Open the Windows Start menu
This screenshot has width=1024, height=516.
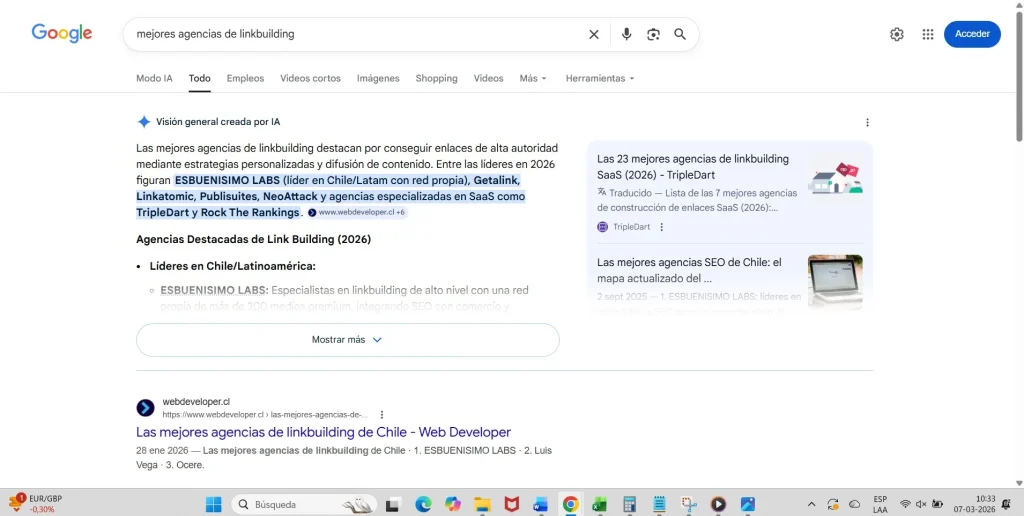[x=214, y=504]
